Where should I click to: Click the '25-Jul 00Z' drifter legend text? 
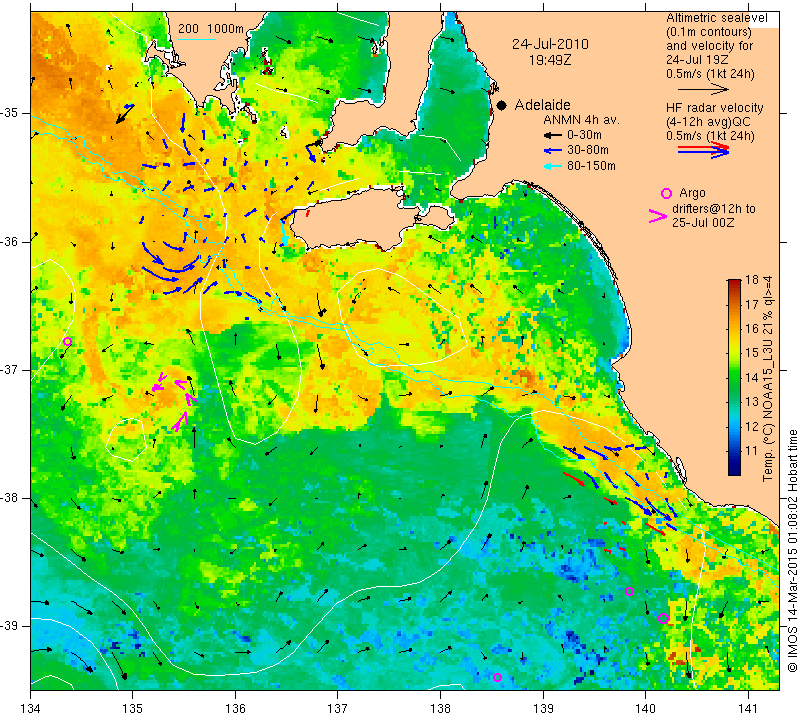click(x=703, y=223)
